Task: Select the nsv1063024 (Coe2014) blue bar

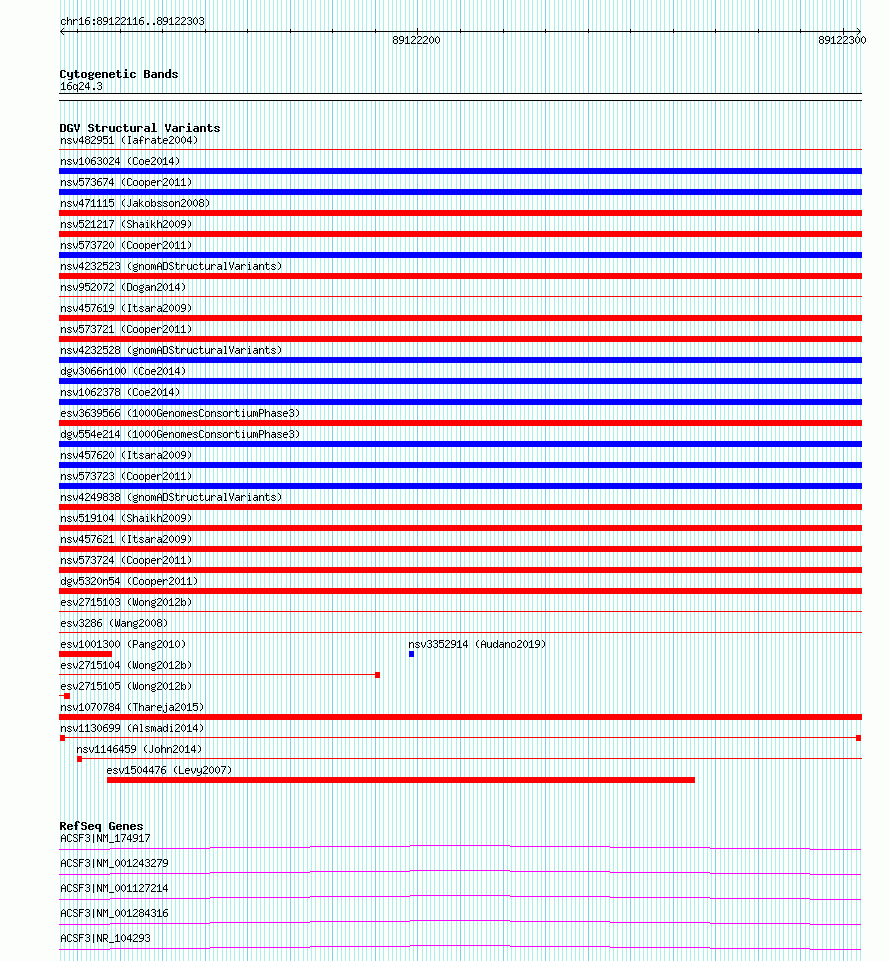Action: point(460,171)
